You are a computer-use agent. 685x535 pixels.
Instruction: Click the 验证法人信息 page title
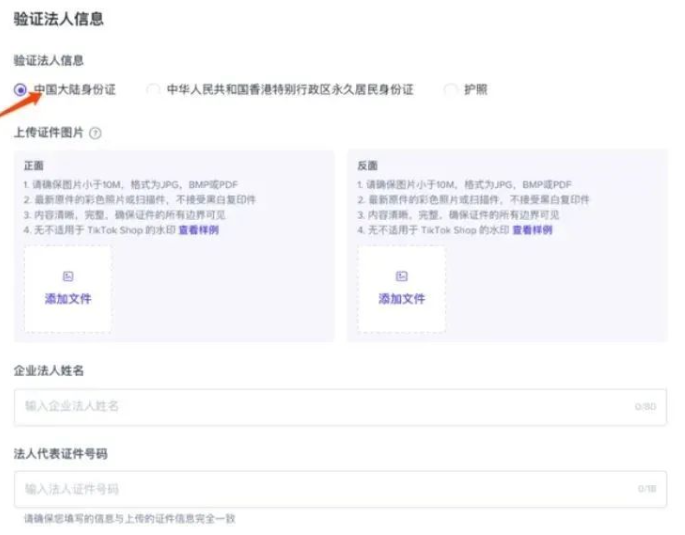tap(58, 19)
